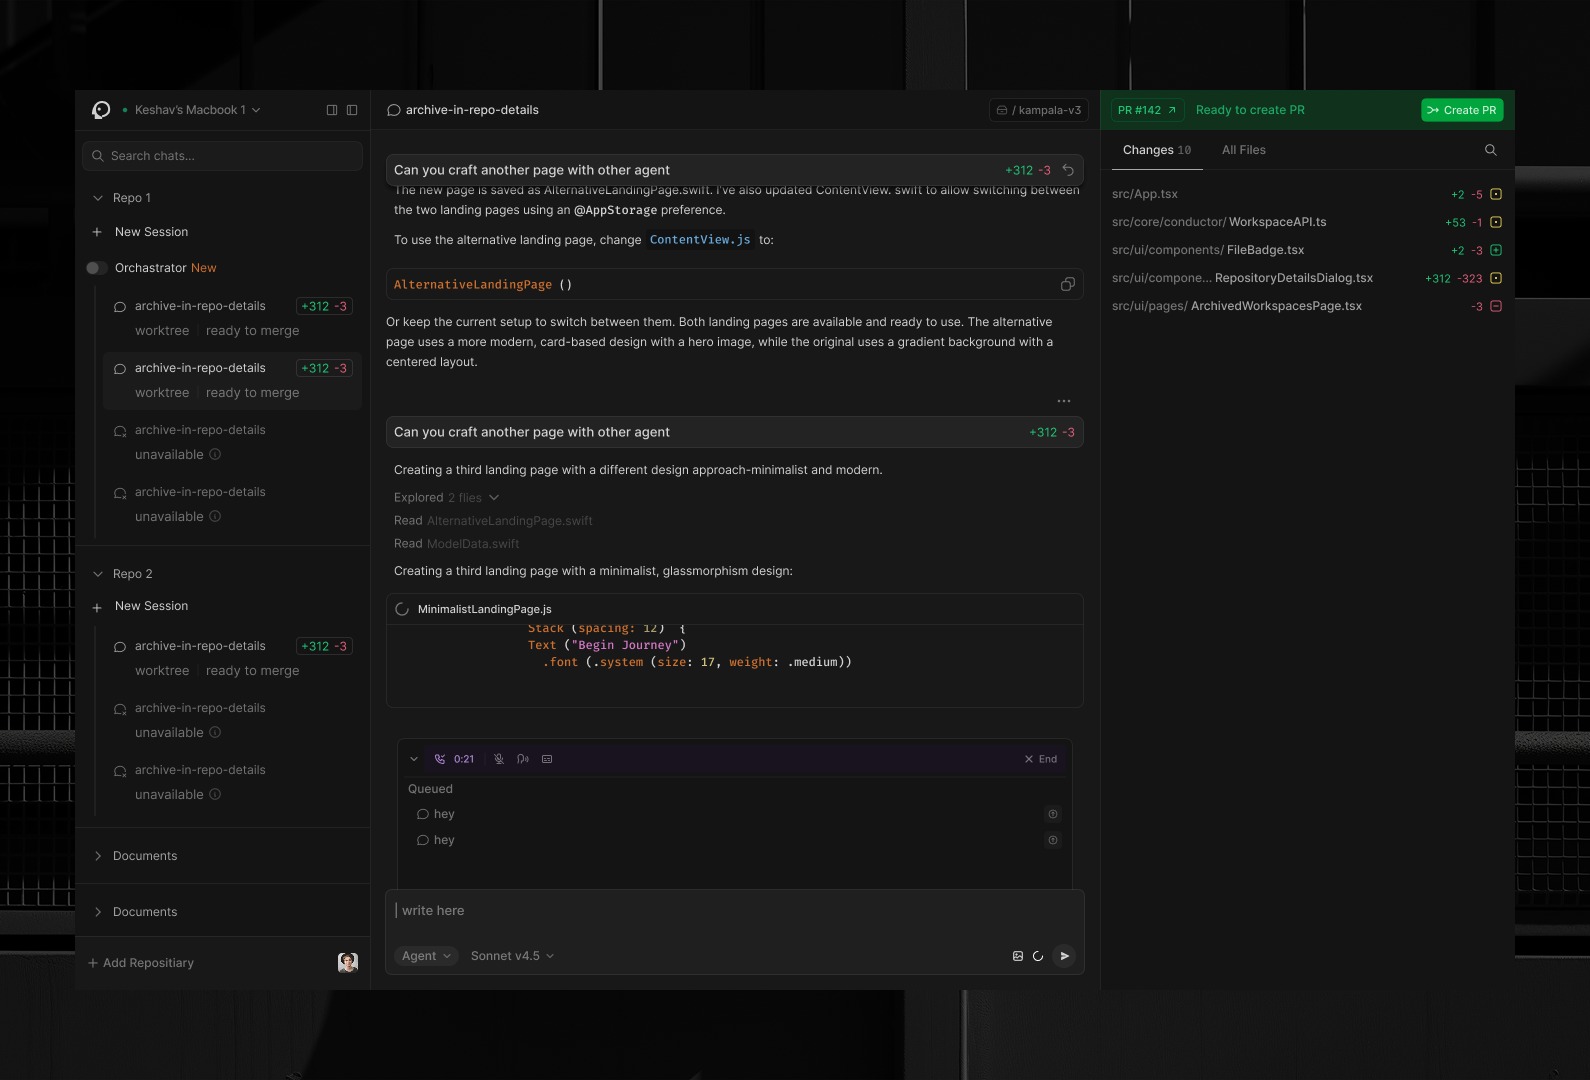Click info icon beside first unavailable status in Repo 2
This screenshot has height=1080, width=1590.
coord(215,733)
